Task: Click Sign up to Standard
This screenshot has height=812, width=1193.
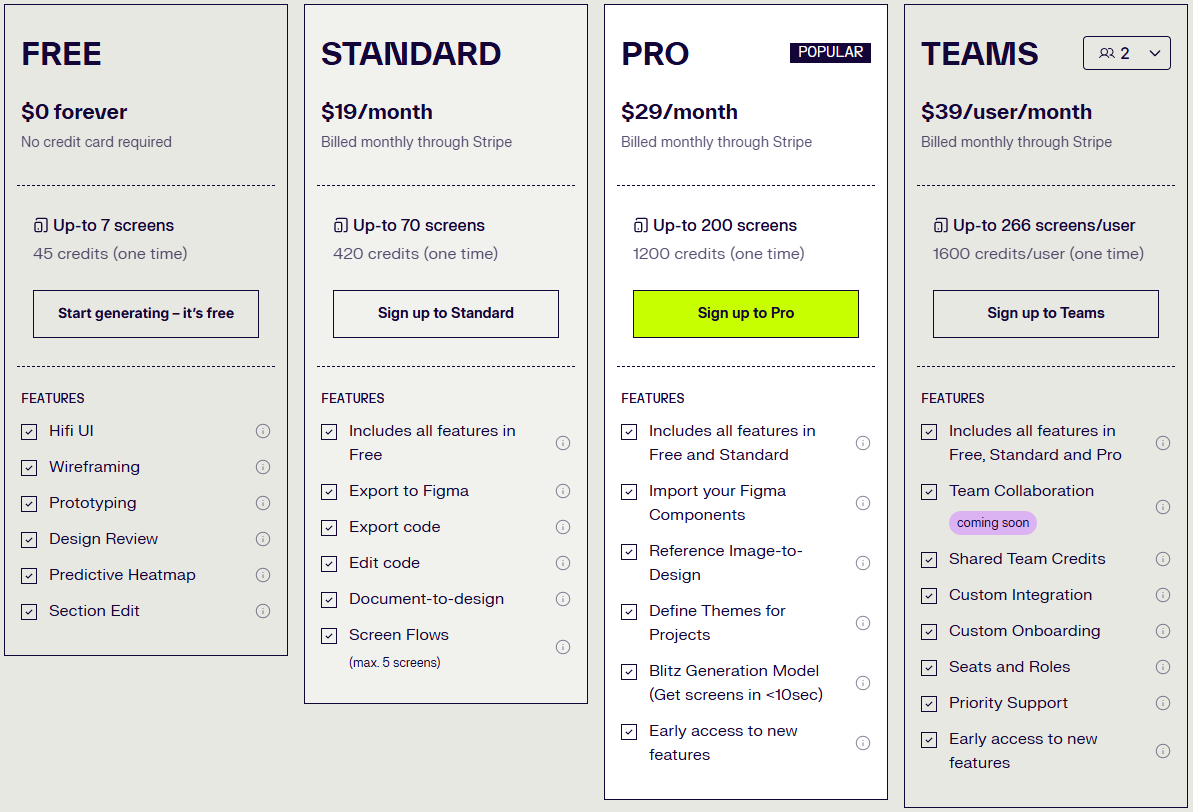Action: [445, 313]
